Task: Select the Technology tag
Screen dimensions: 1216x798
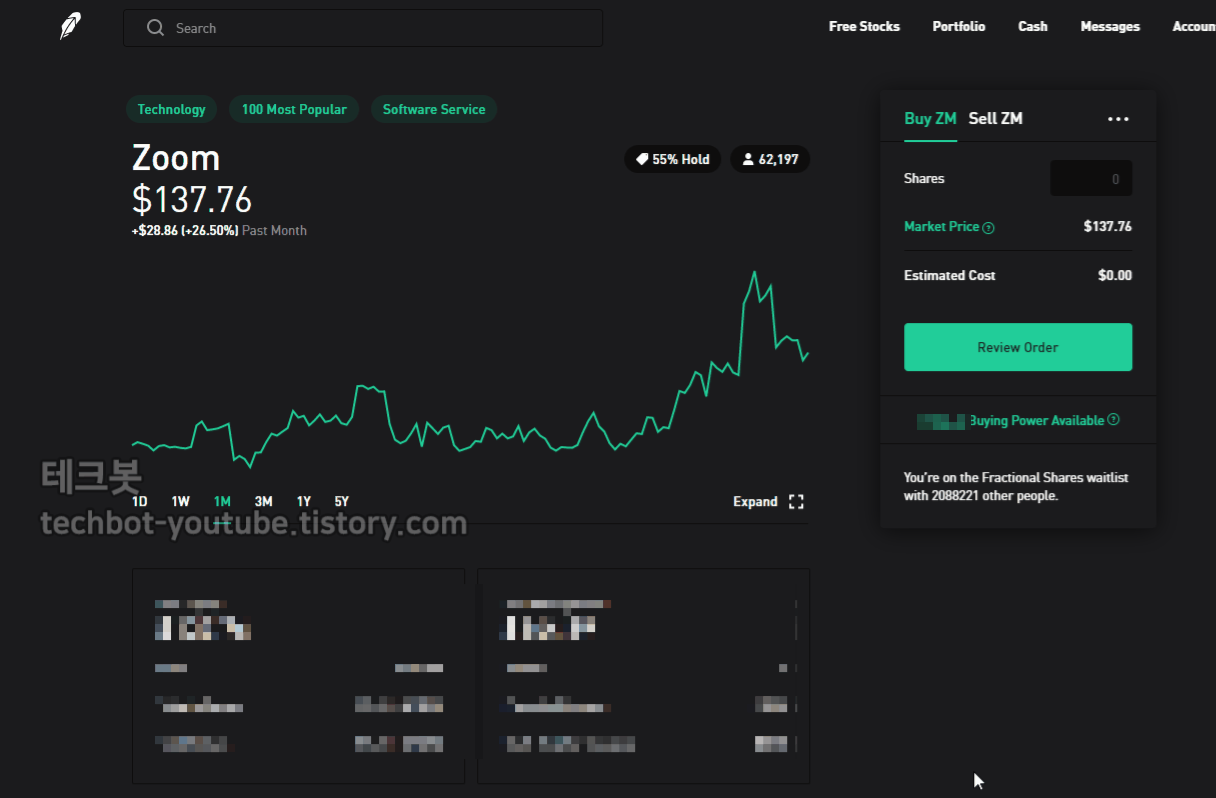Action: click(x=171, y=110)
